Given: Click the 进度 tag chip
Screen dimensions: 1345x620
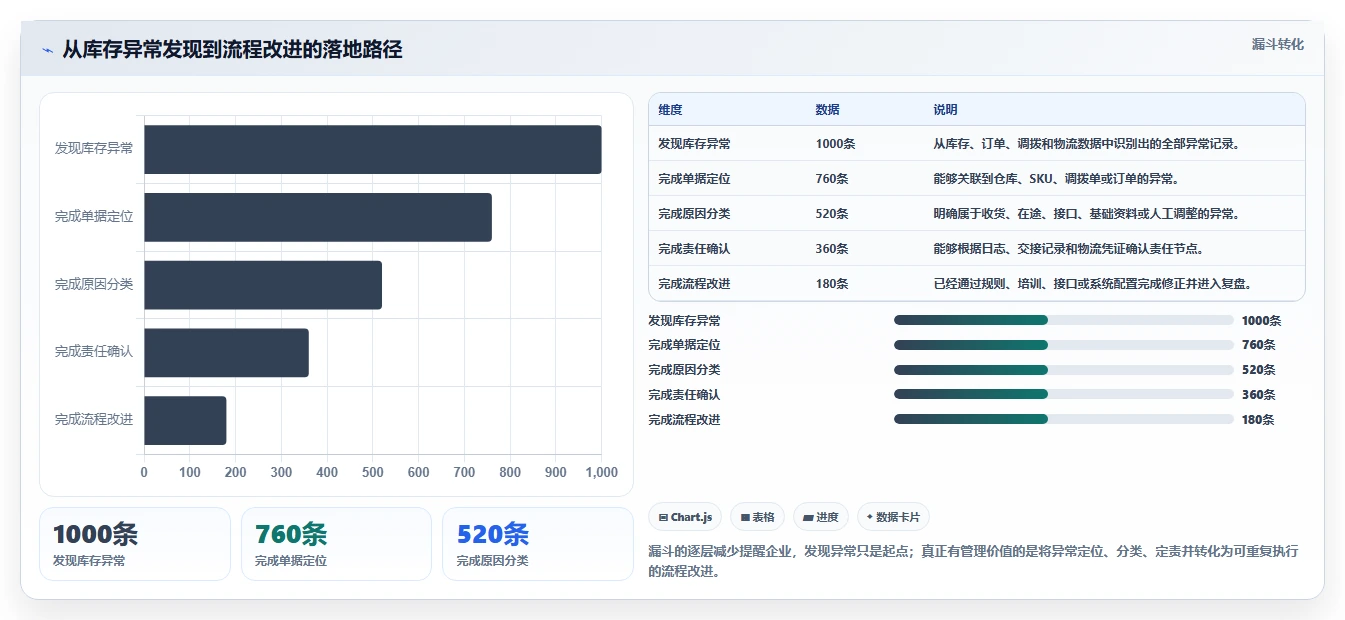Looking at the screenshot, I should pyautogui.click(x=821, y=517).
